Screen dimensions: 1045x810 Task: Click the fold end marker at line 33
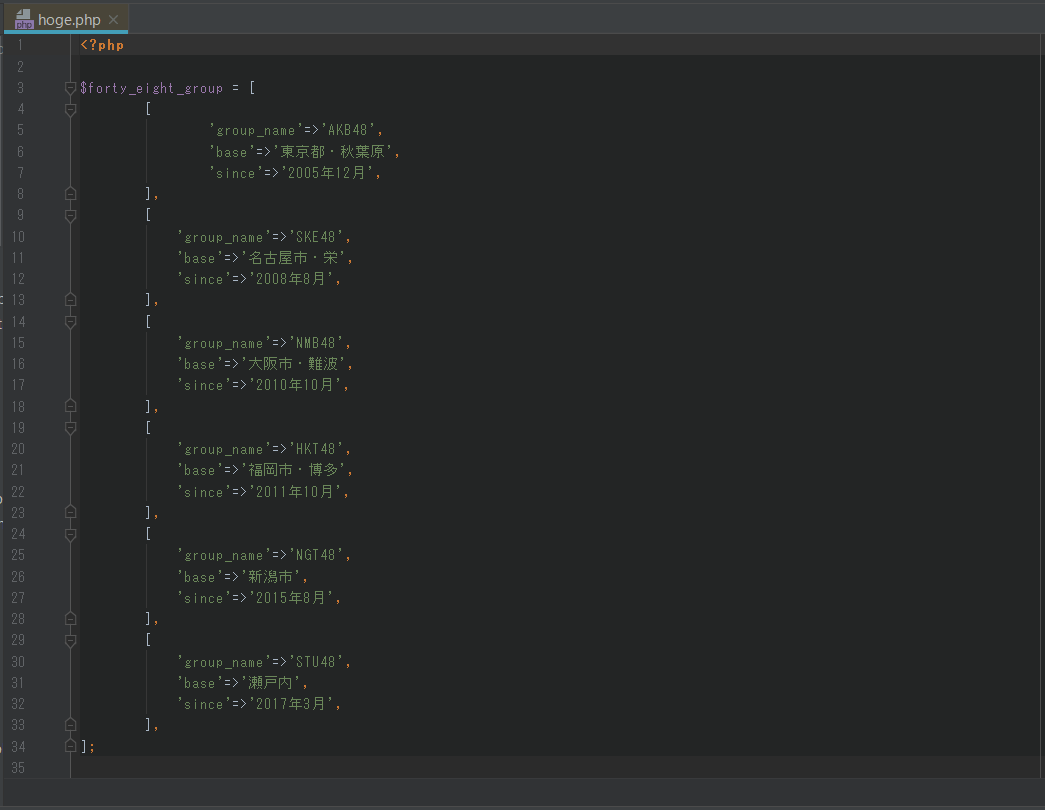click(x=70, y=725)
